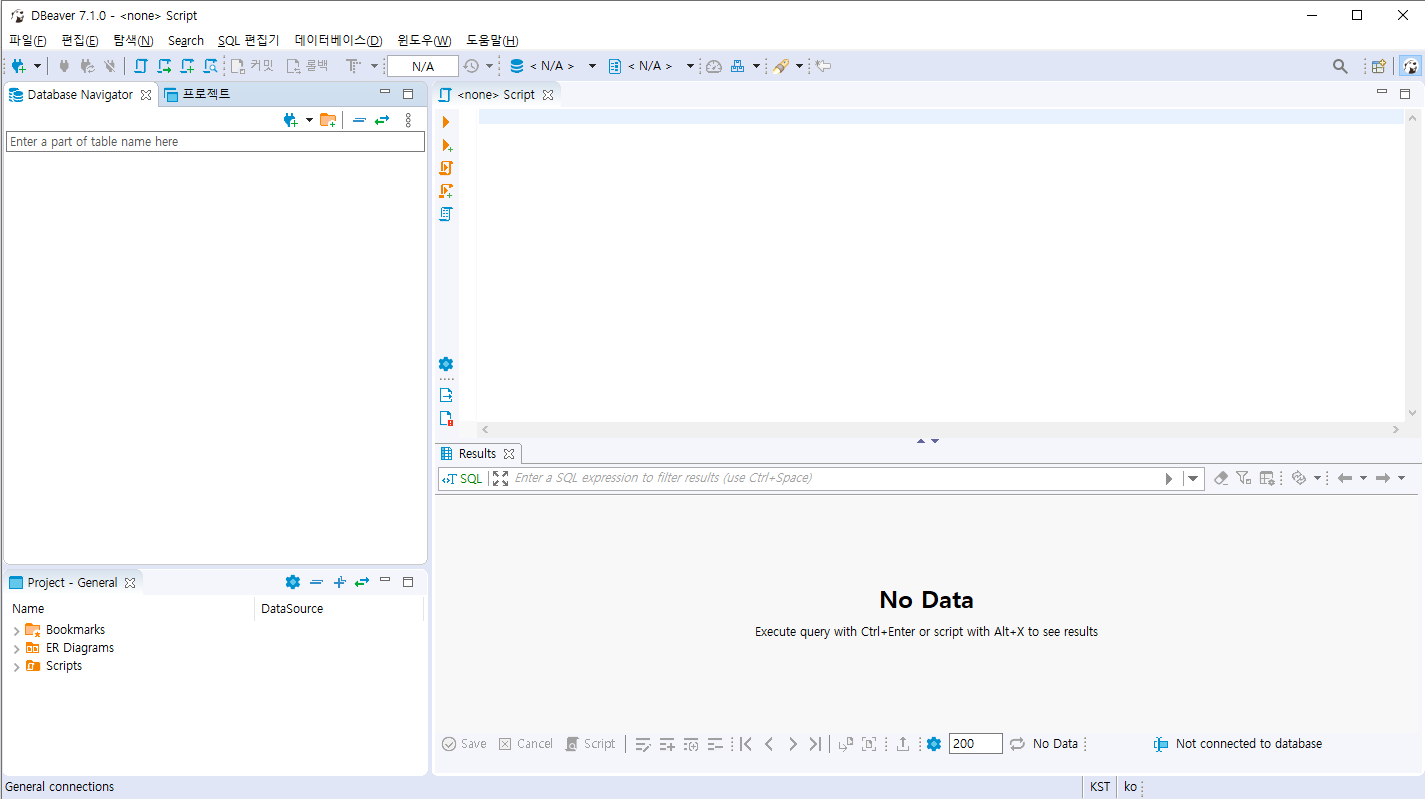Open the SQL 편집기 menu
Screen dimensions: 1425x799
click(249, 41)
